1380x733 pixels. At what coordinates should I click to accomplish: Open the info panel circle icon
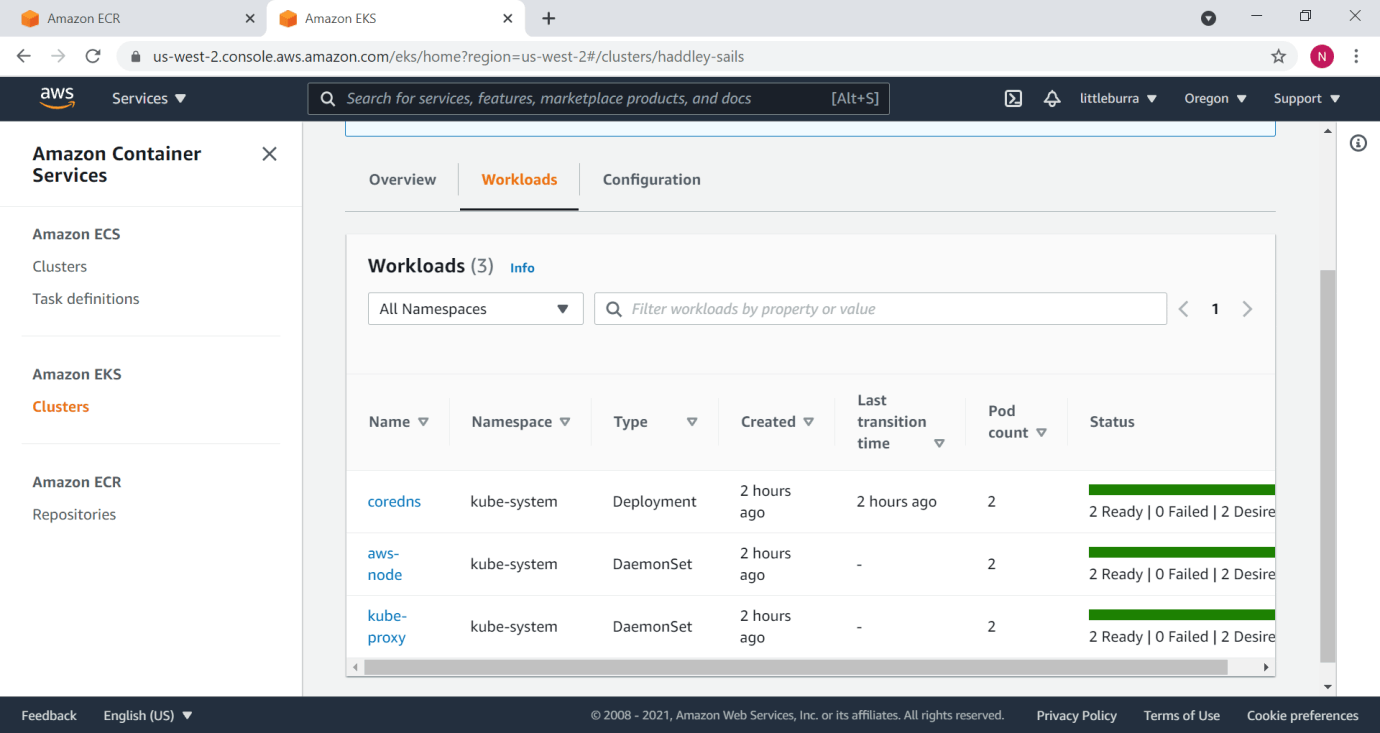(x=1358, y=143)
